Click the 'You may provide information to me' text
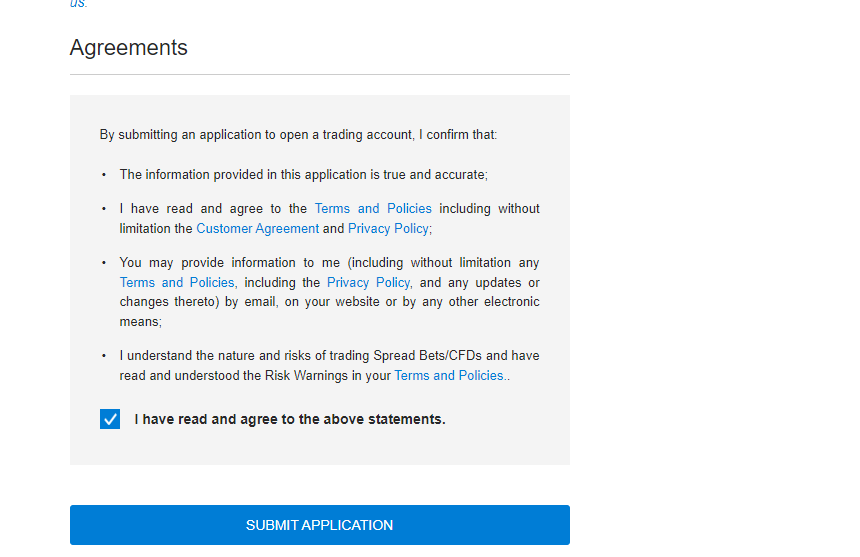 229,263
